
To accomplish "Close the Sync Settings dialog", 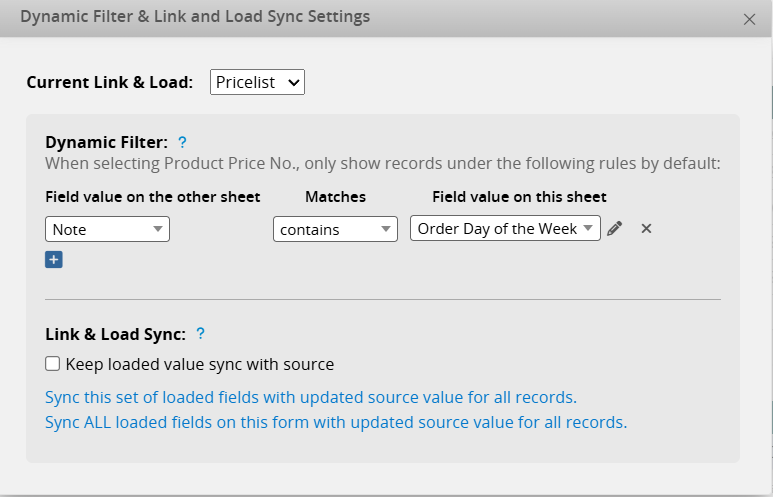I will click(x=749, y=19).
